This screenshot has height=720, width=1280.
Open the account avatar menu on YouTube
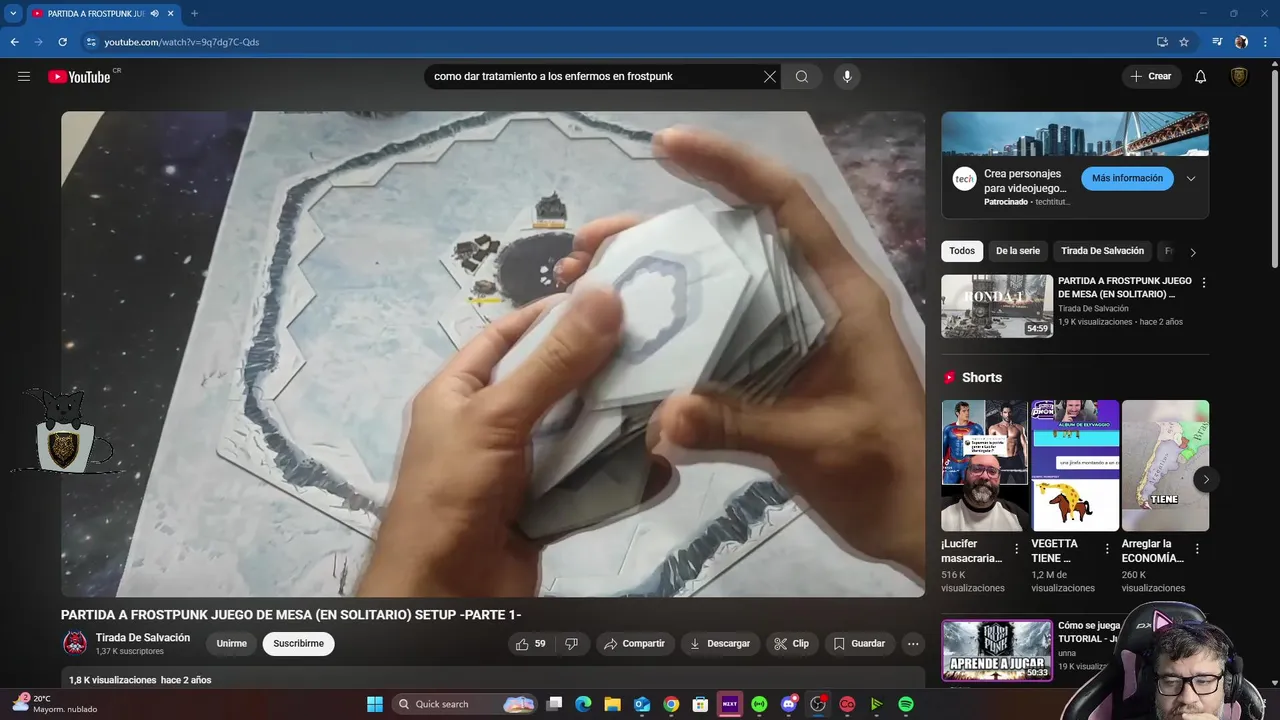point(1239,77)
